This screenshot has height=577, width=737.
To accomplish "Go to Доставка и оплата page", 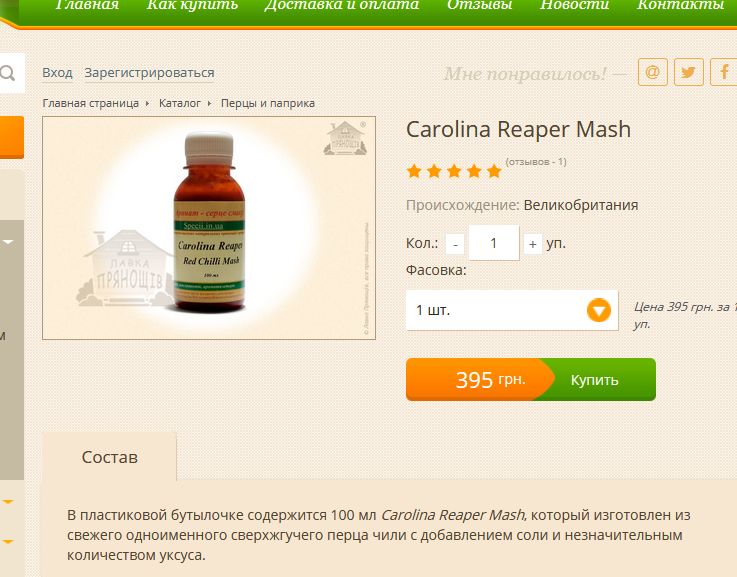I will point(341,5).
